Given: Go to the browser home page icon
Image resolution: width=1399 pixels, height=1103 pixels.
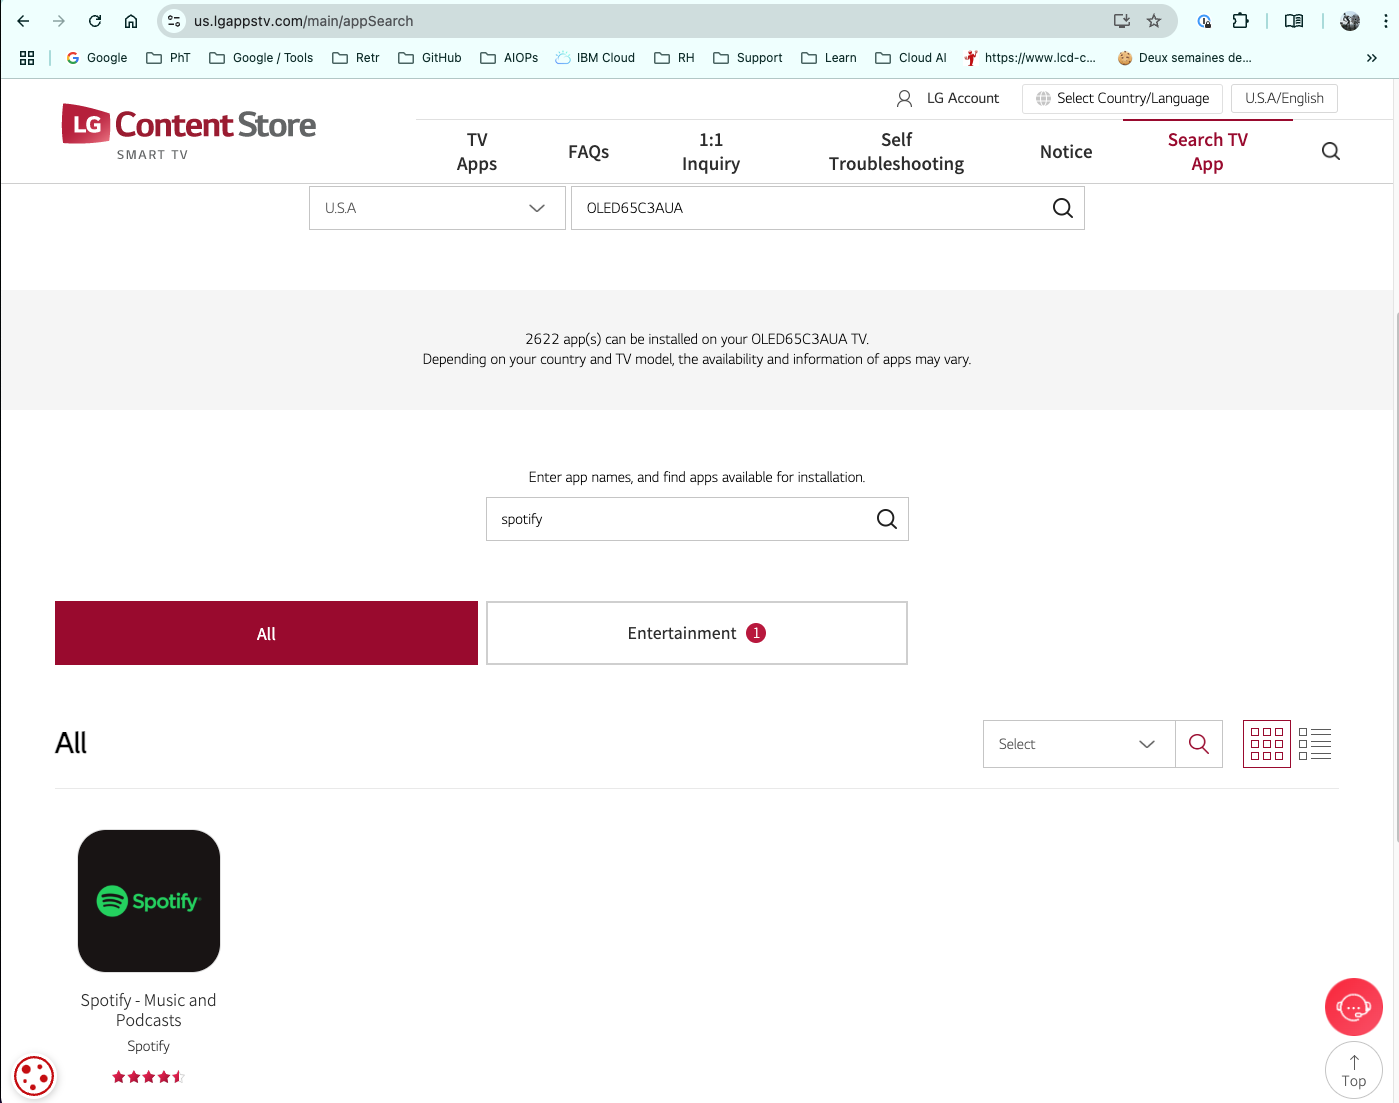Looking at the screenshot, I should pyautogui.click(x=131, y=21).
